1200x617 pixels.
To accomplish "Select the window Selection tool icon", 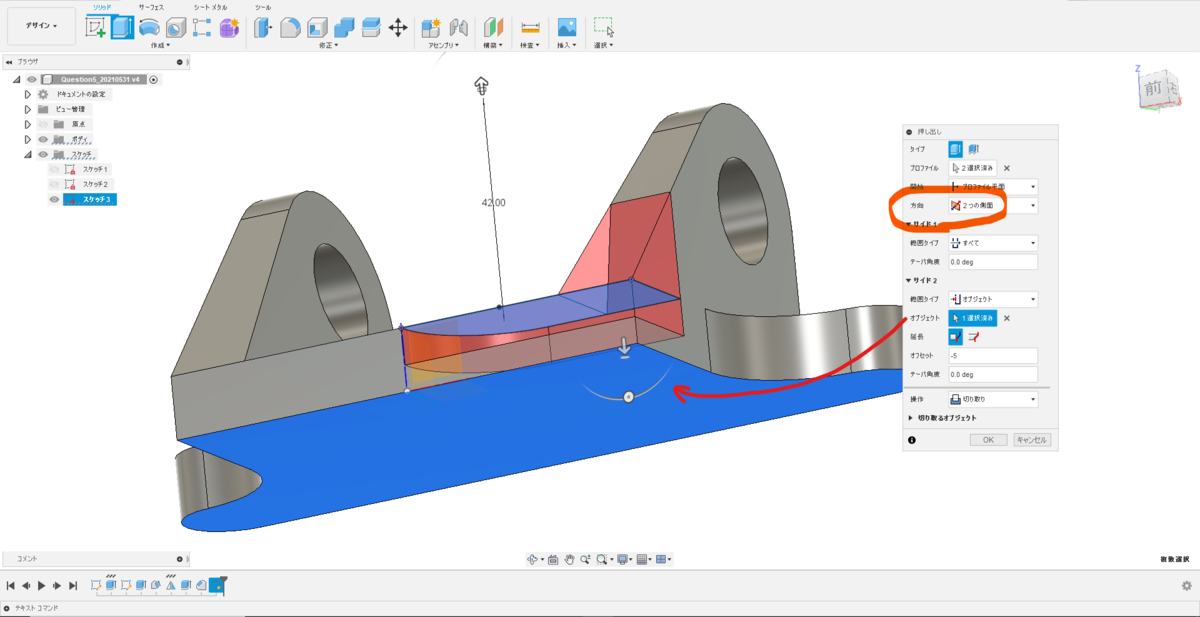I will coord(603,28).
